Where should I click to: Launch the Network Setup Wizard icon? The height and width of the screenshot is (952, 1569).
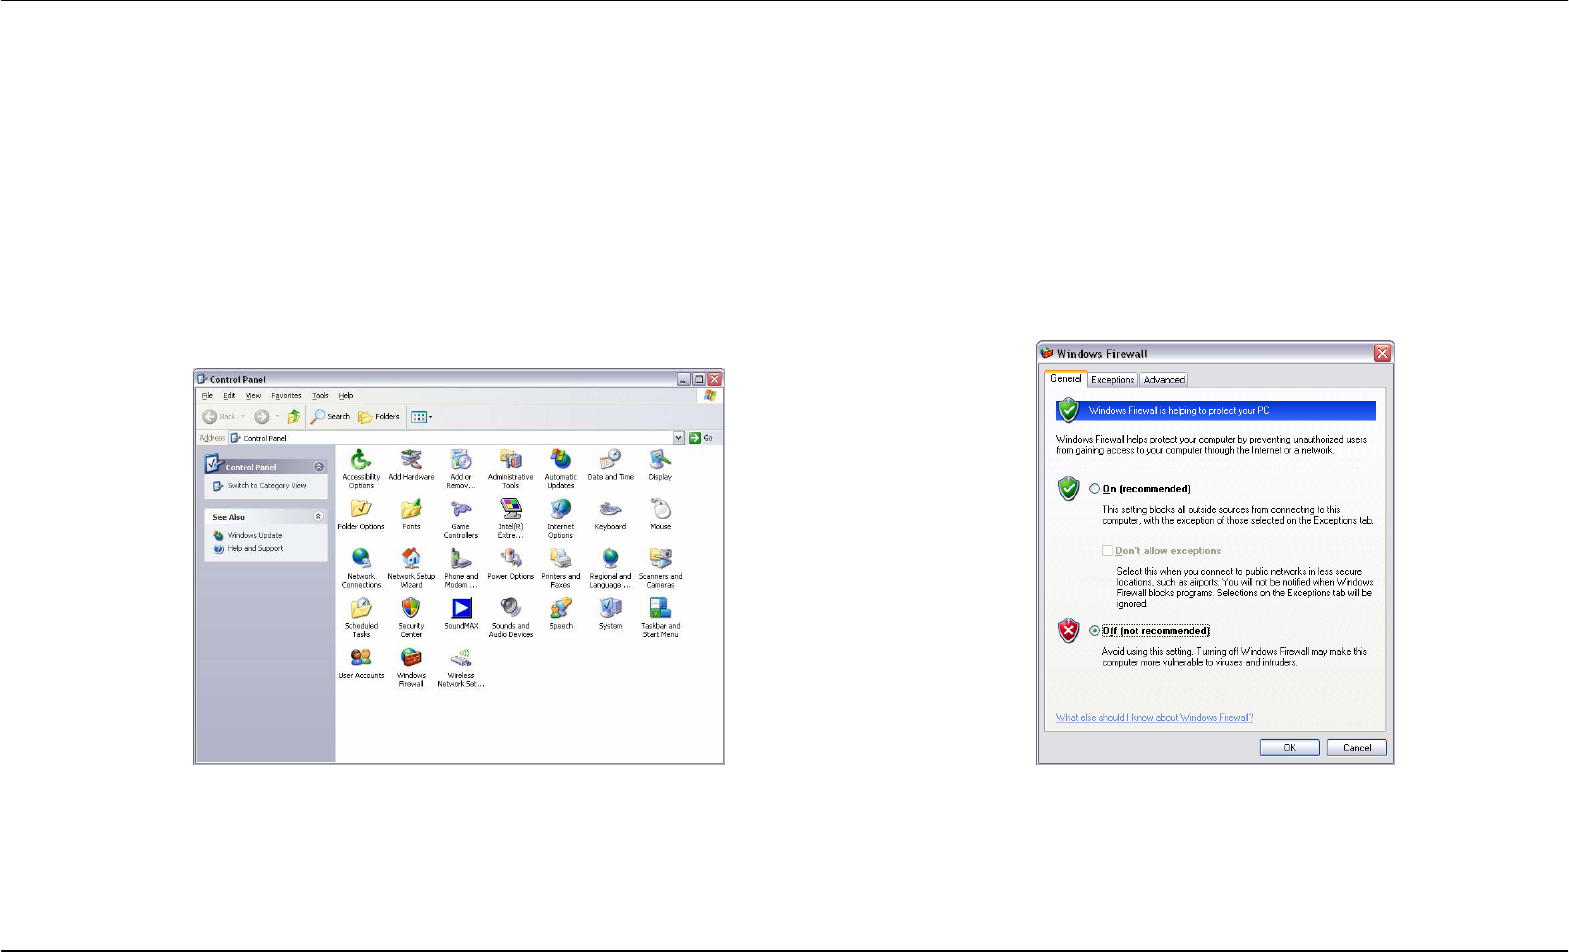(411, 558)
